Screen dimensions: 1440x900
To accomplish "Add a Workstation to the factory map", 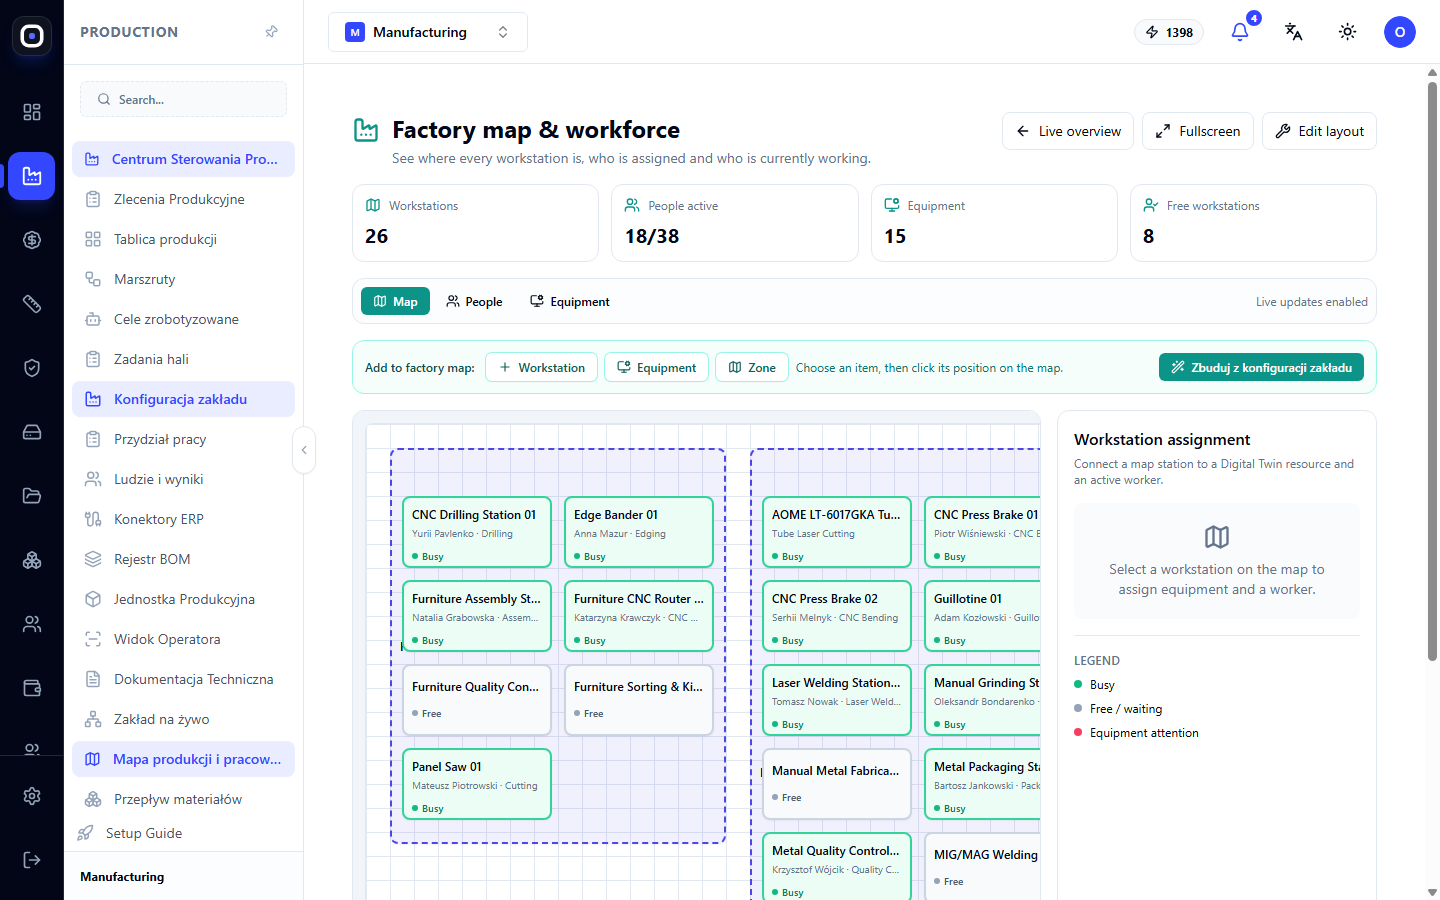I will coord(542,367).
